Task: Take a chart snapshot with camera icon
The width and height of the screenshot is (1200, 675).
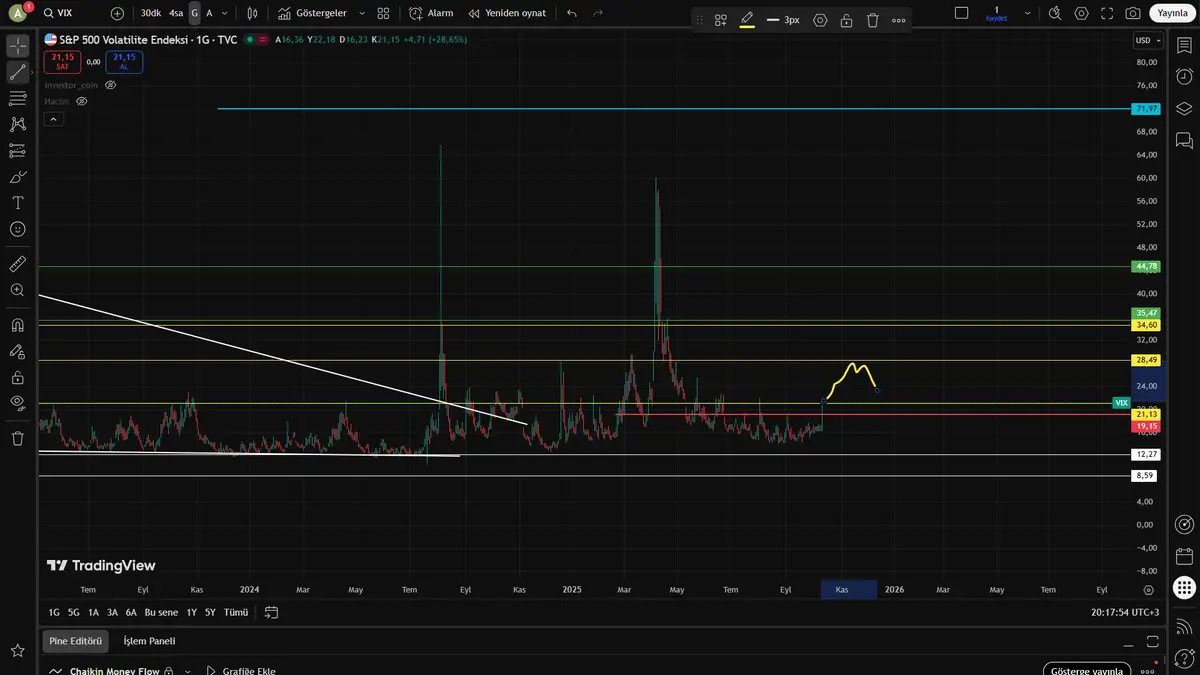Action: pos(1132,13)
